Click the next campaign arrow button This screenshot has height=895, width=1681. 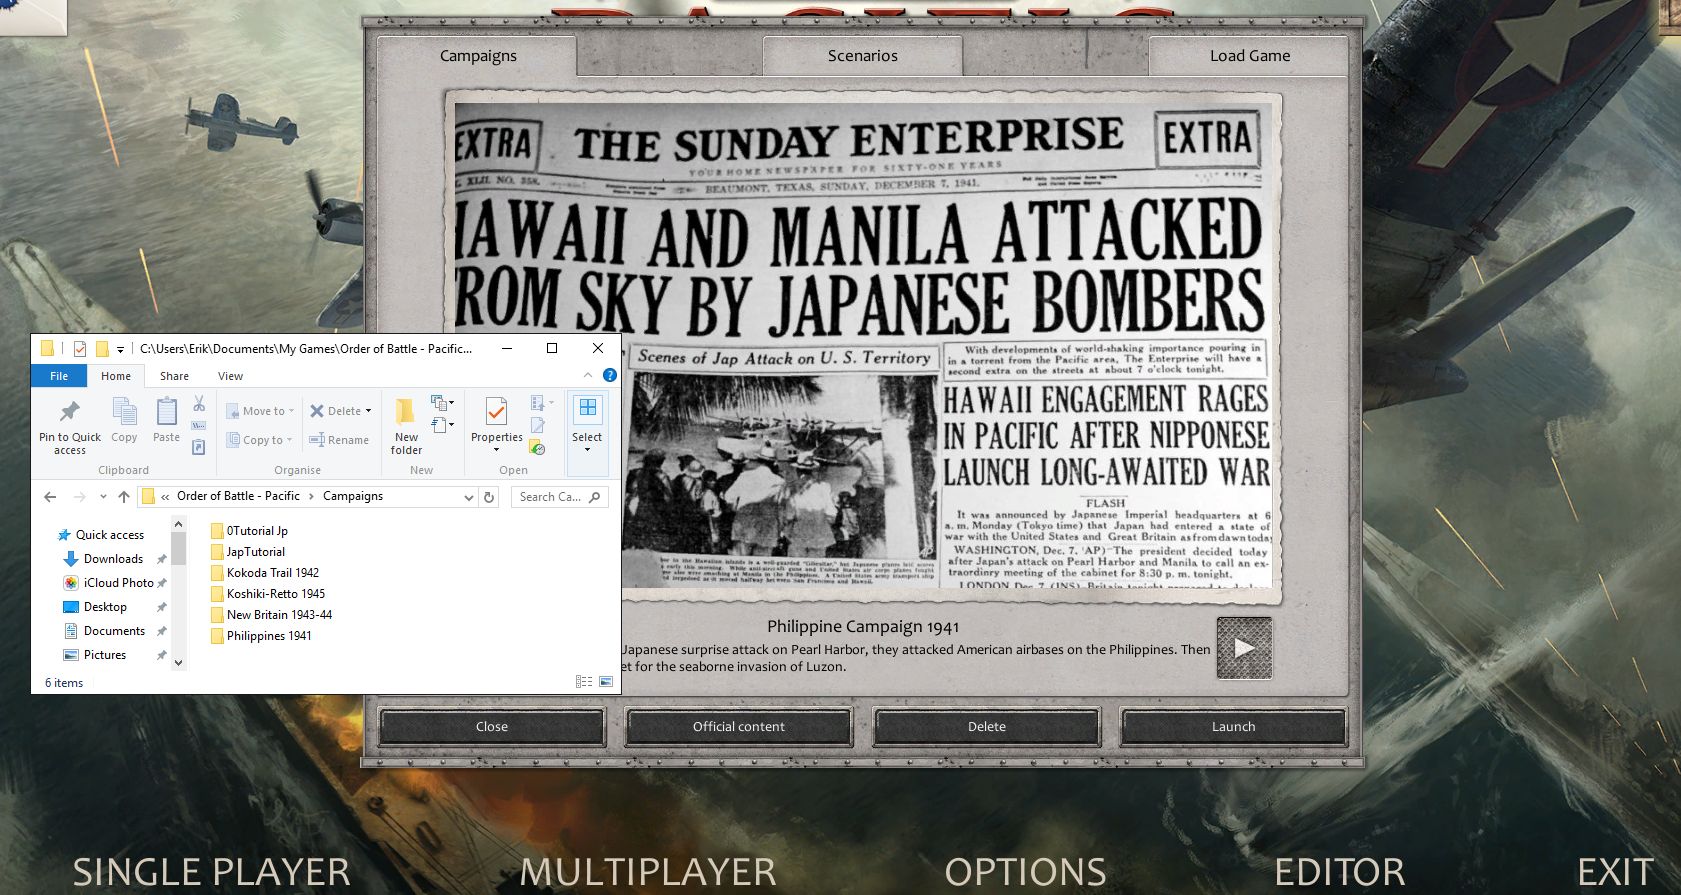coord(1245,648)
